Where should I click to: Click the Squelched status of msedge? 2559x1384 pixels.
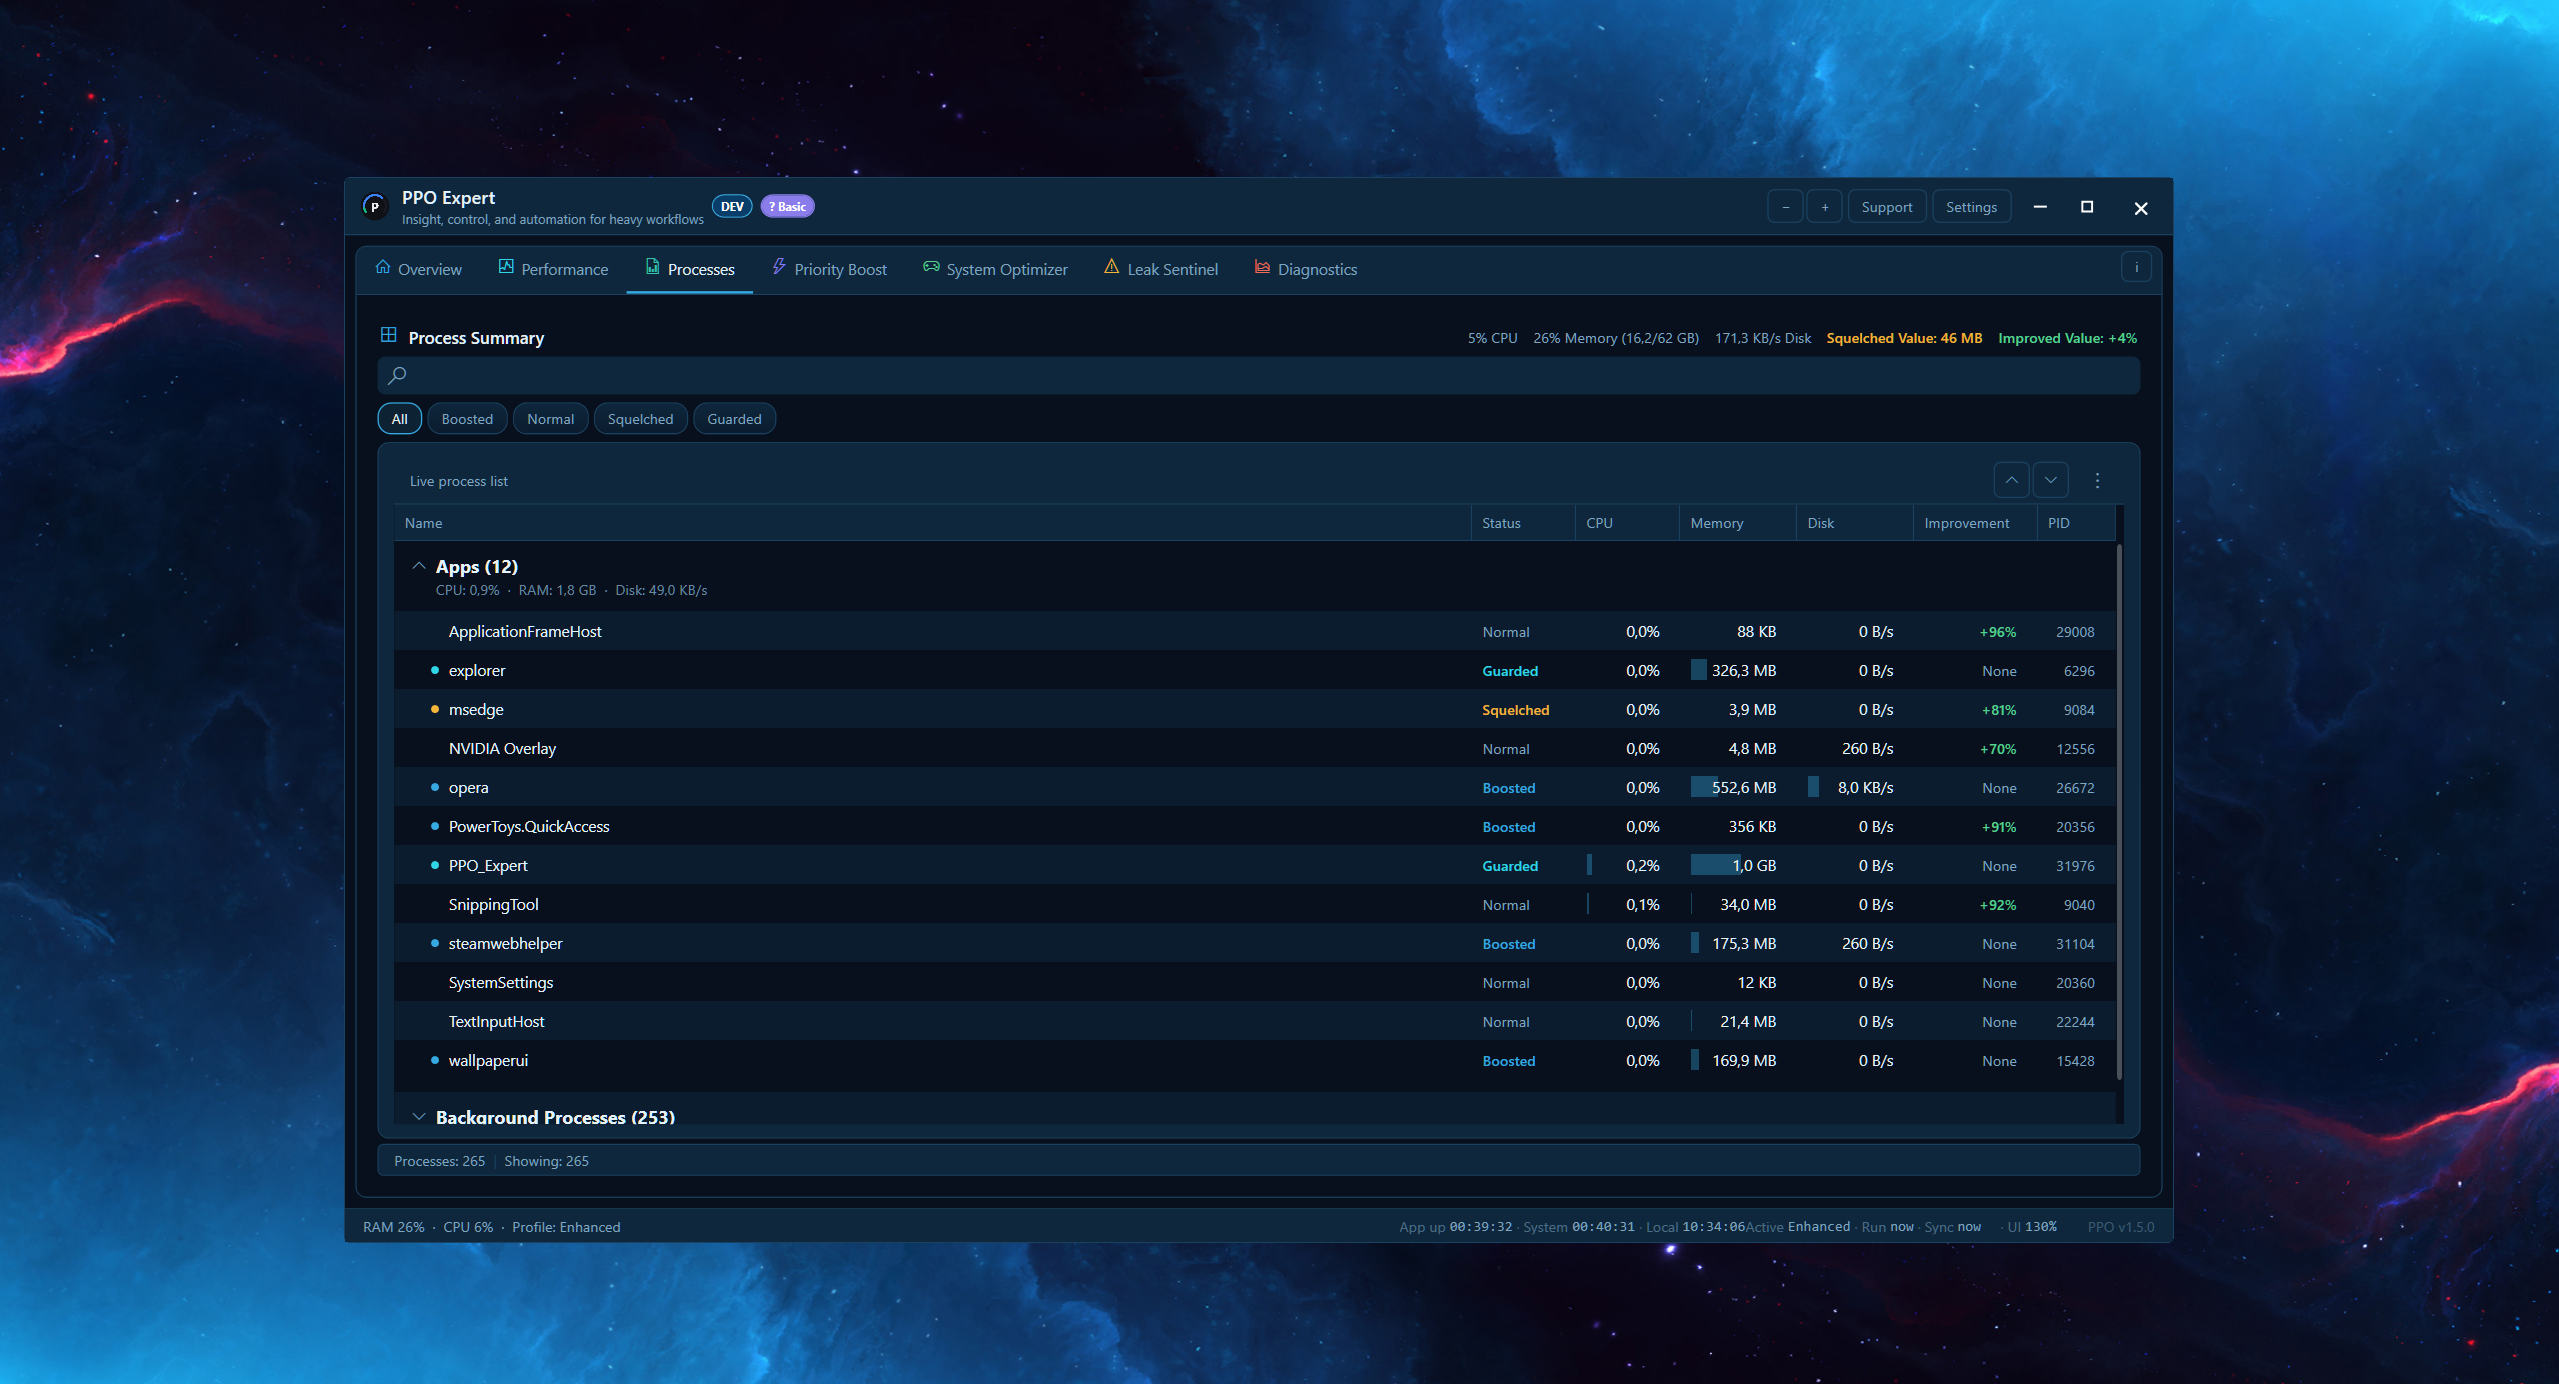coord(1515,710)
